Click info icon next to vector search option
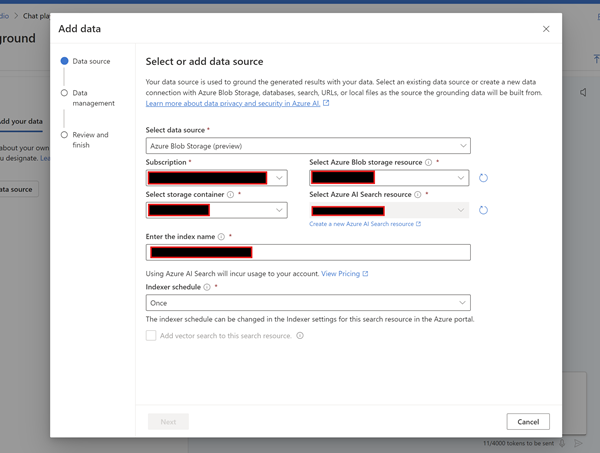 (300, 336)
